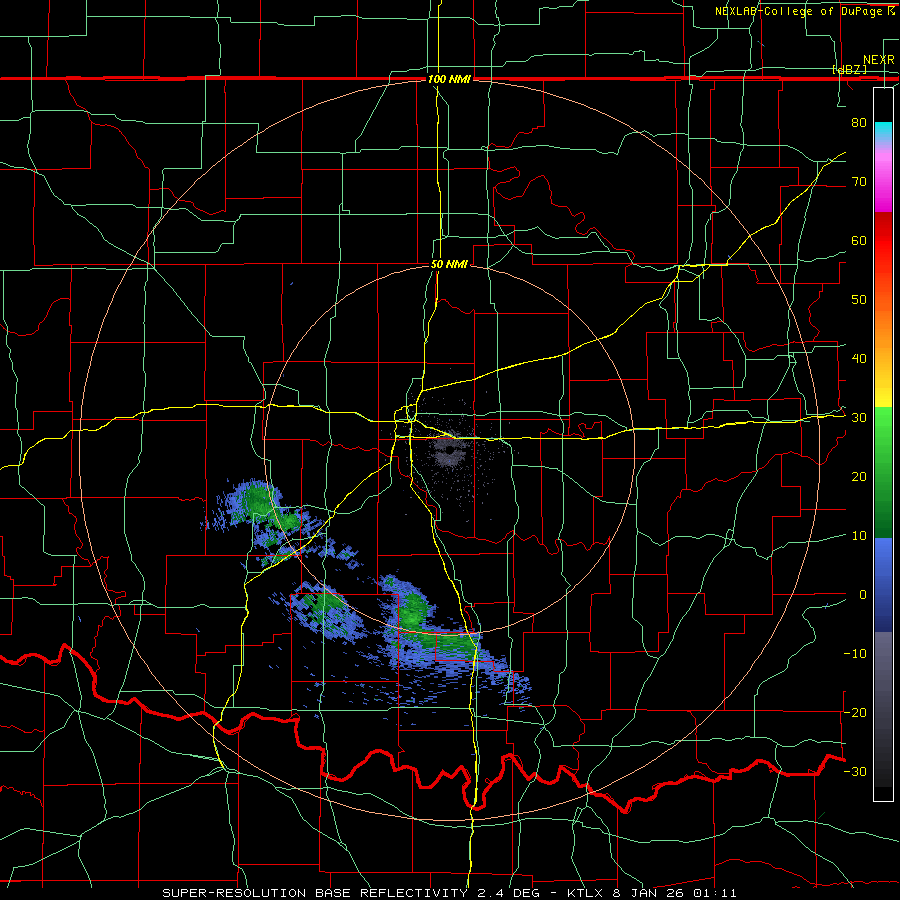
Task: Click the cyan segment of the color bar
Action: tap(883, 131)
